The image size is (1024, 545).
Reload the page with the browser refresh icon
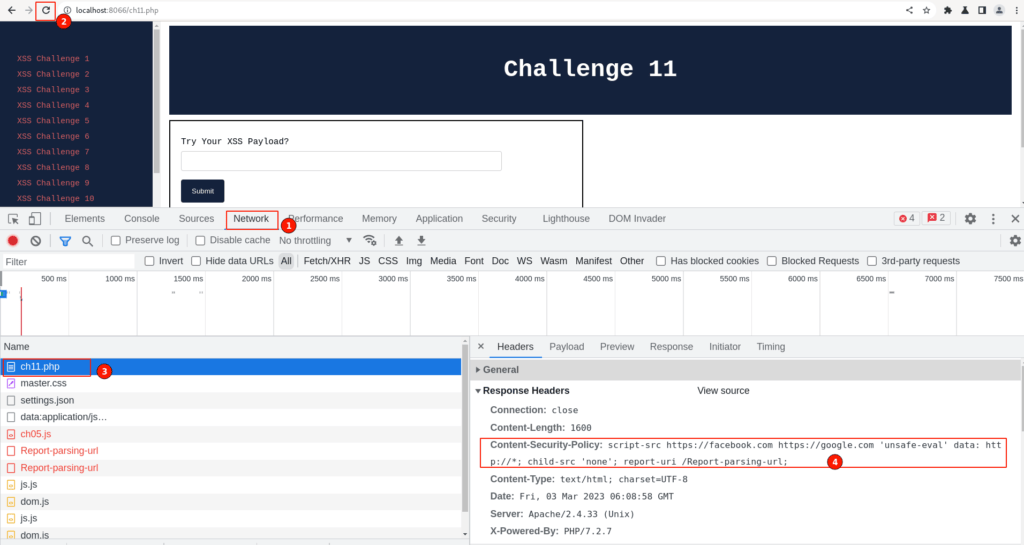click(45, 10)
